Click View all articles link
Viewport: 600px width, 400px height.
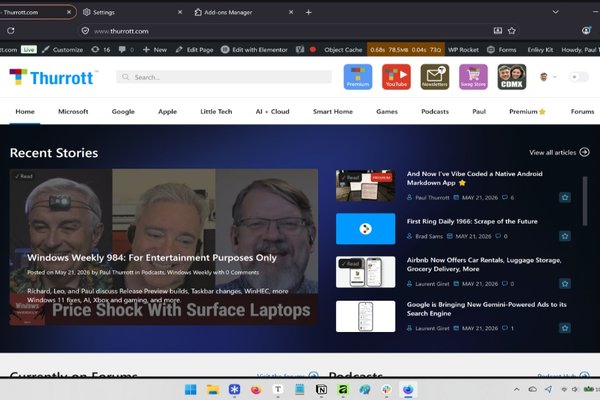(x=559, y=152)
